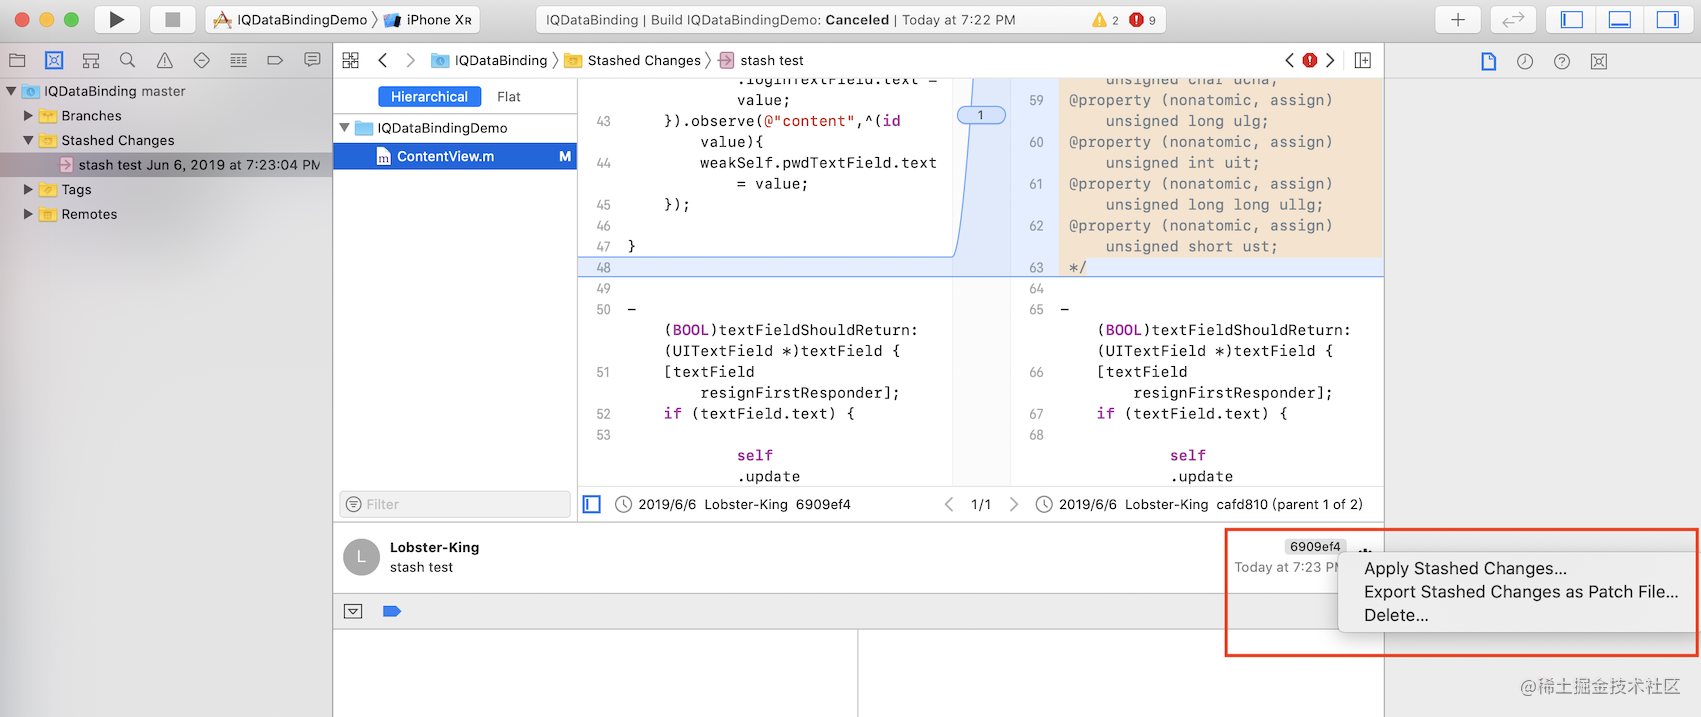Toggle the Debug area visibility

(x=1620, y=19)
